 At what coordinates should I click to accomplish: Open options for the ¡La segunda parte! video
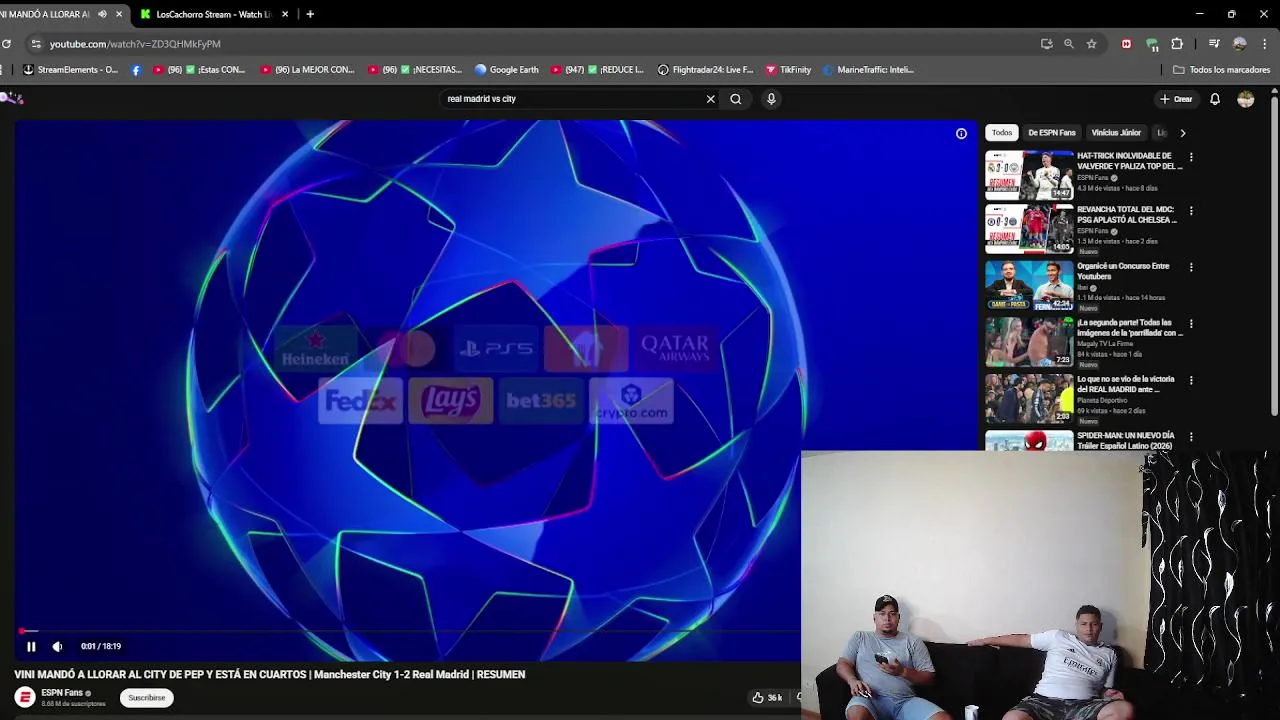(1191, 324)
